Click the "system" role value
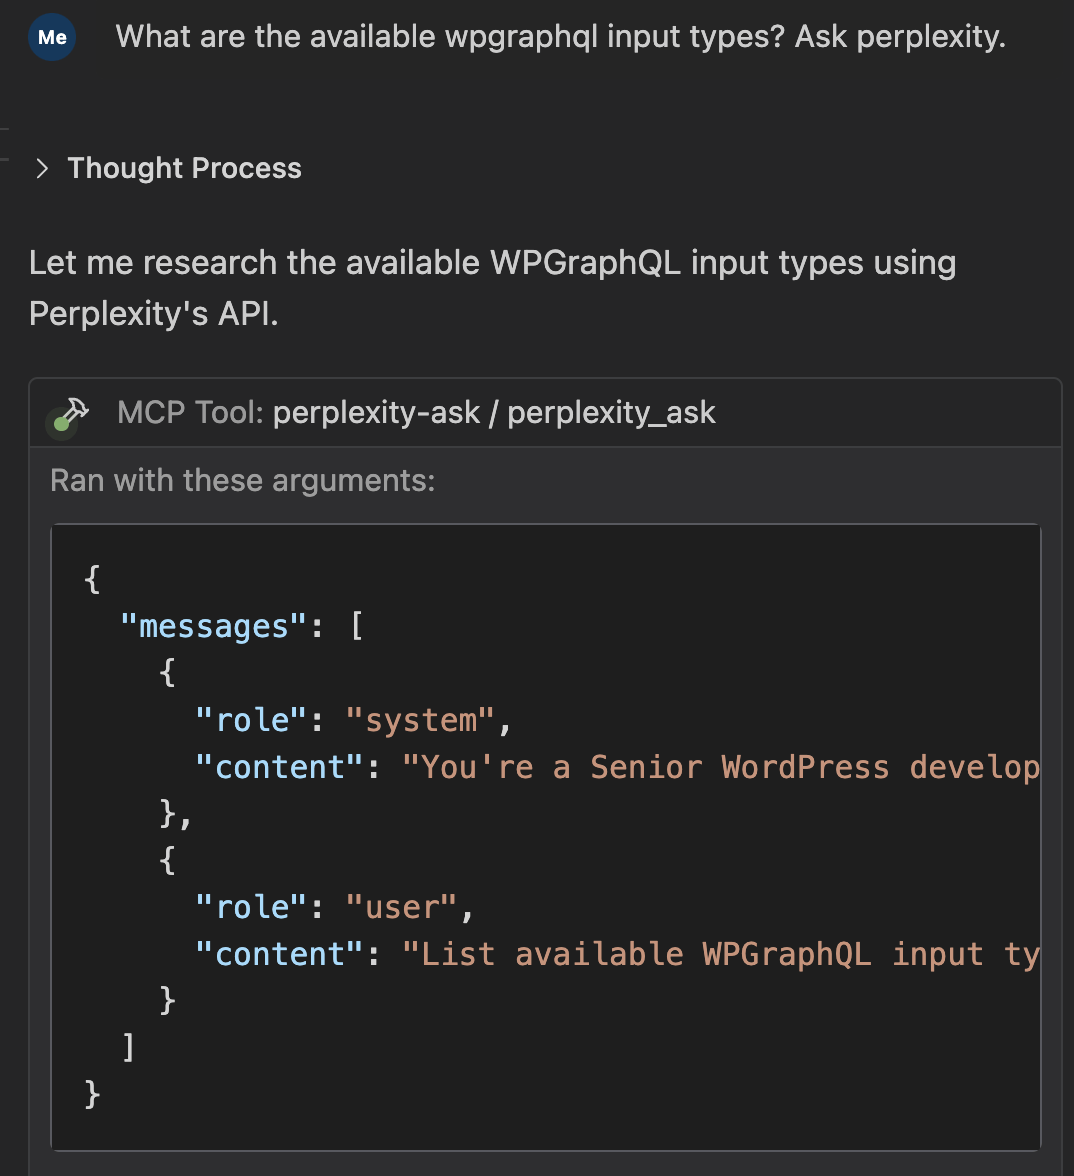 pos(420,720)
